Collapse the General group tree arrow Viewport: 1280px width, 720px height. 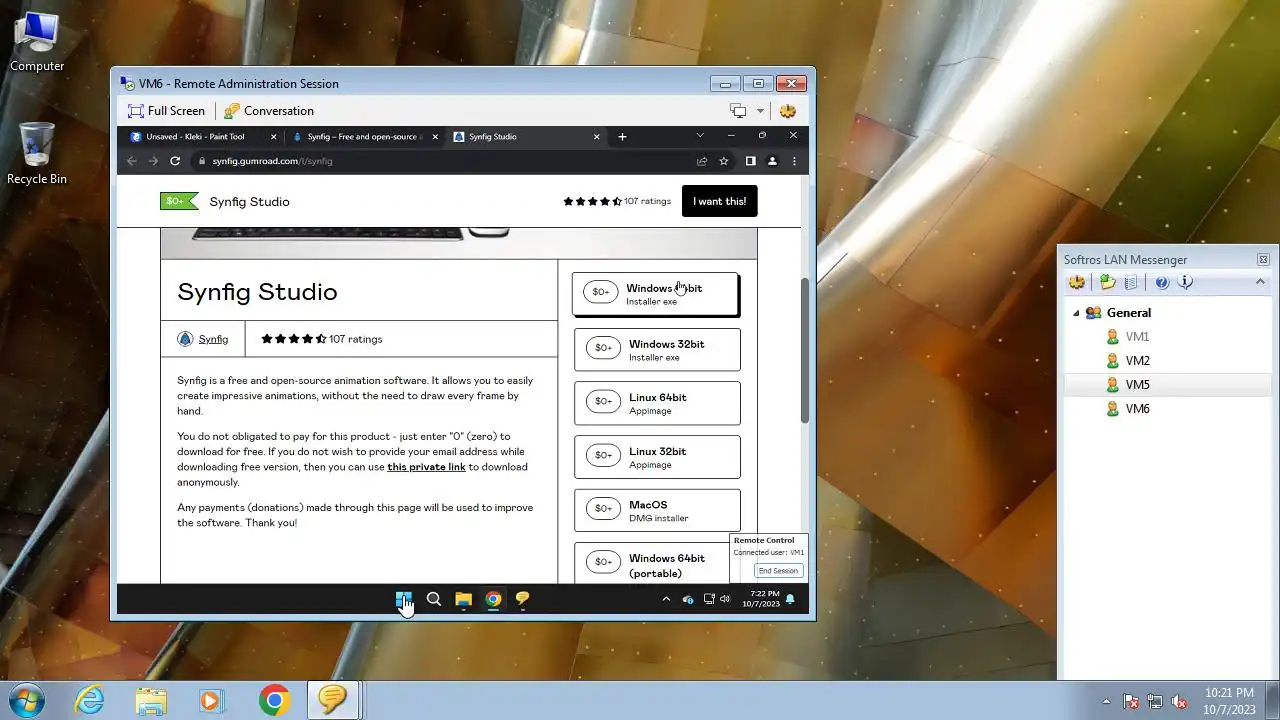[1076, 313]
